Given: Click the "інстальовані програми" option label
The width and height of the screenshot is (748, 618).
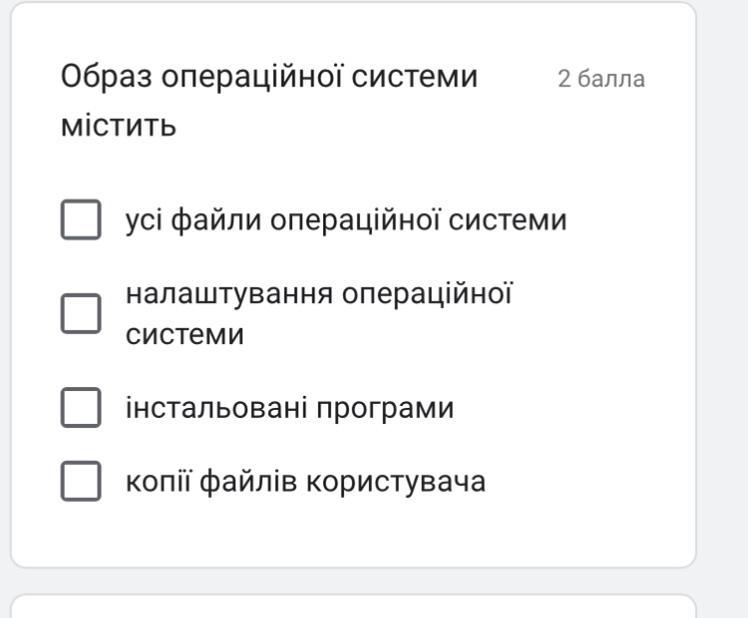Looking at the screenshot, I should 289,408.
